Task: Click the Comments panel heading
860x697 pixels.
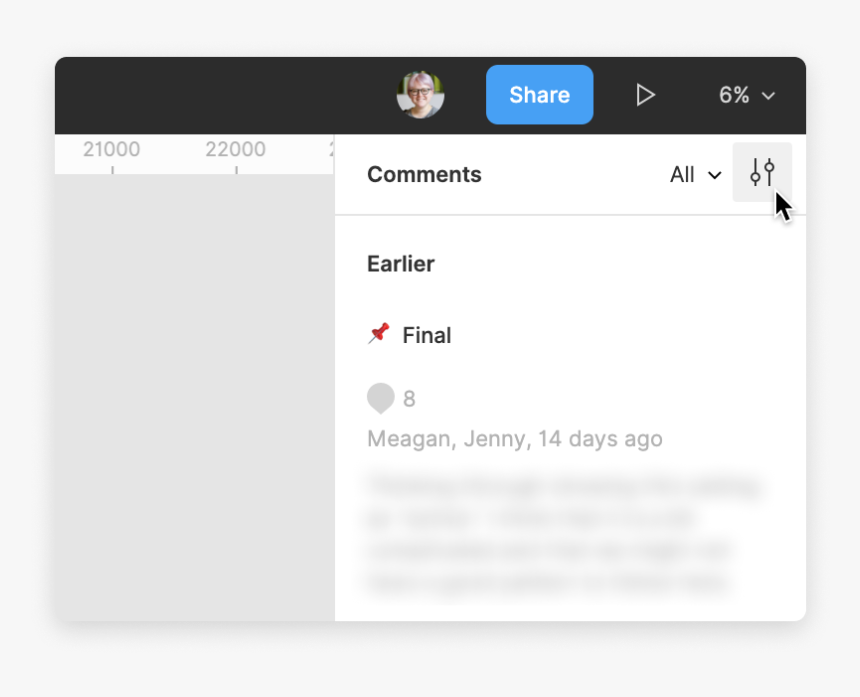Action: [424, 174]
